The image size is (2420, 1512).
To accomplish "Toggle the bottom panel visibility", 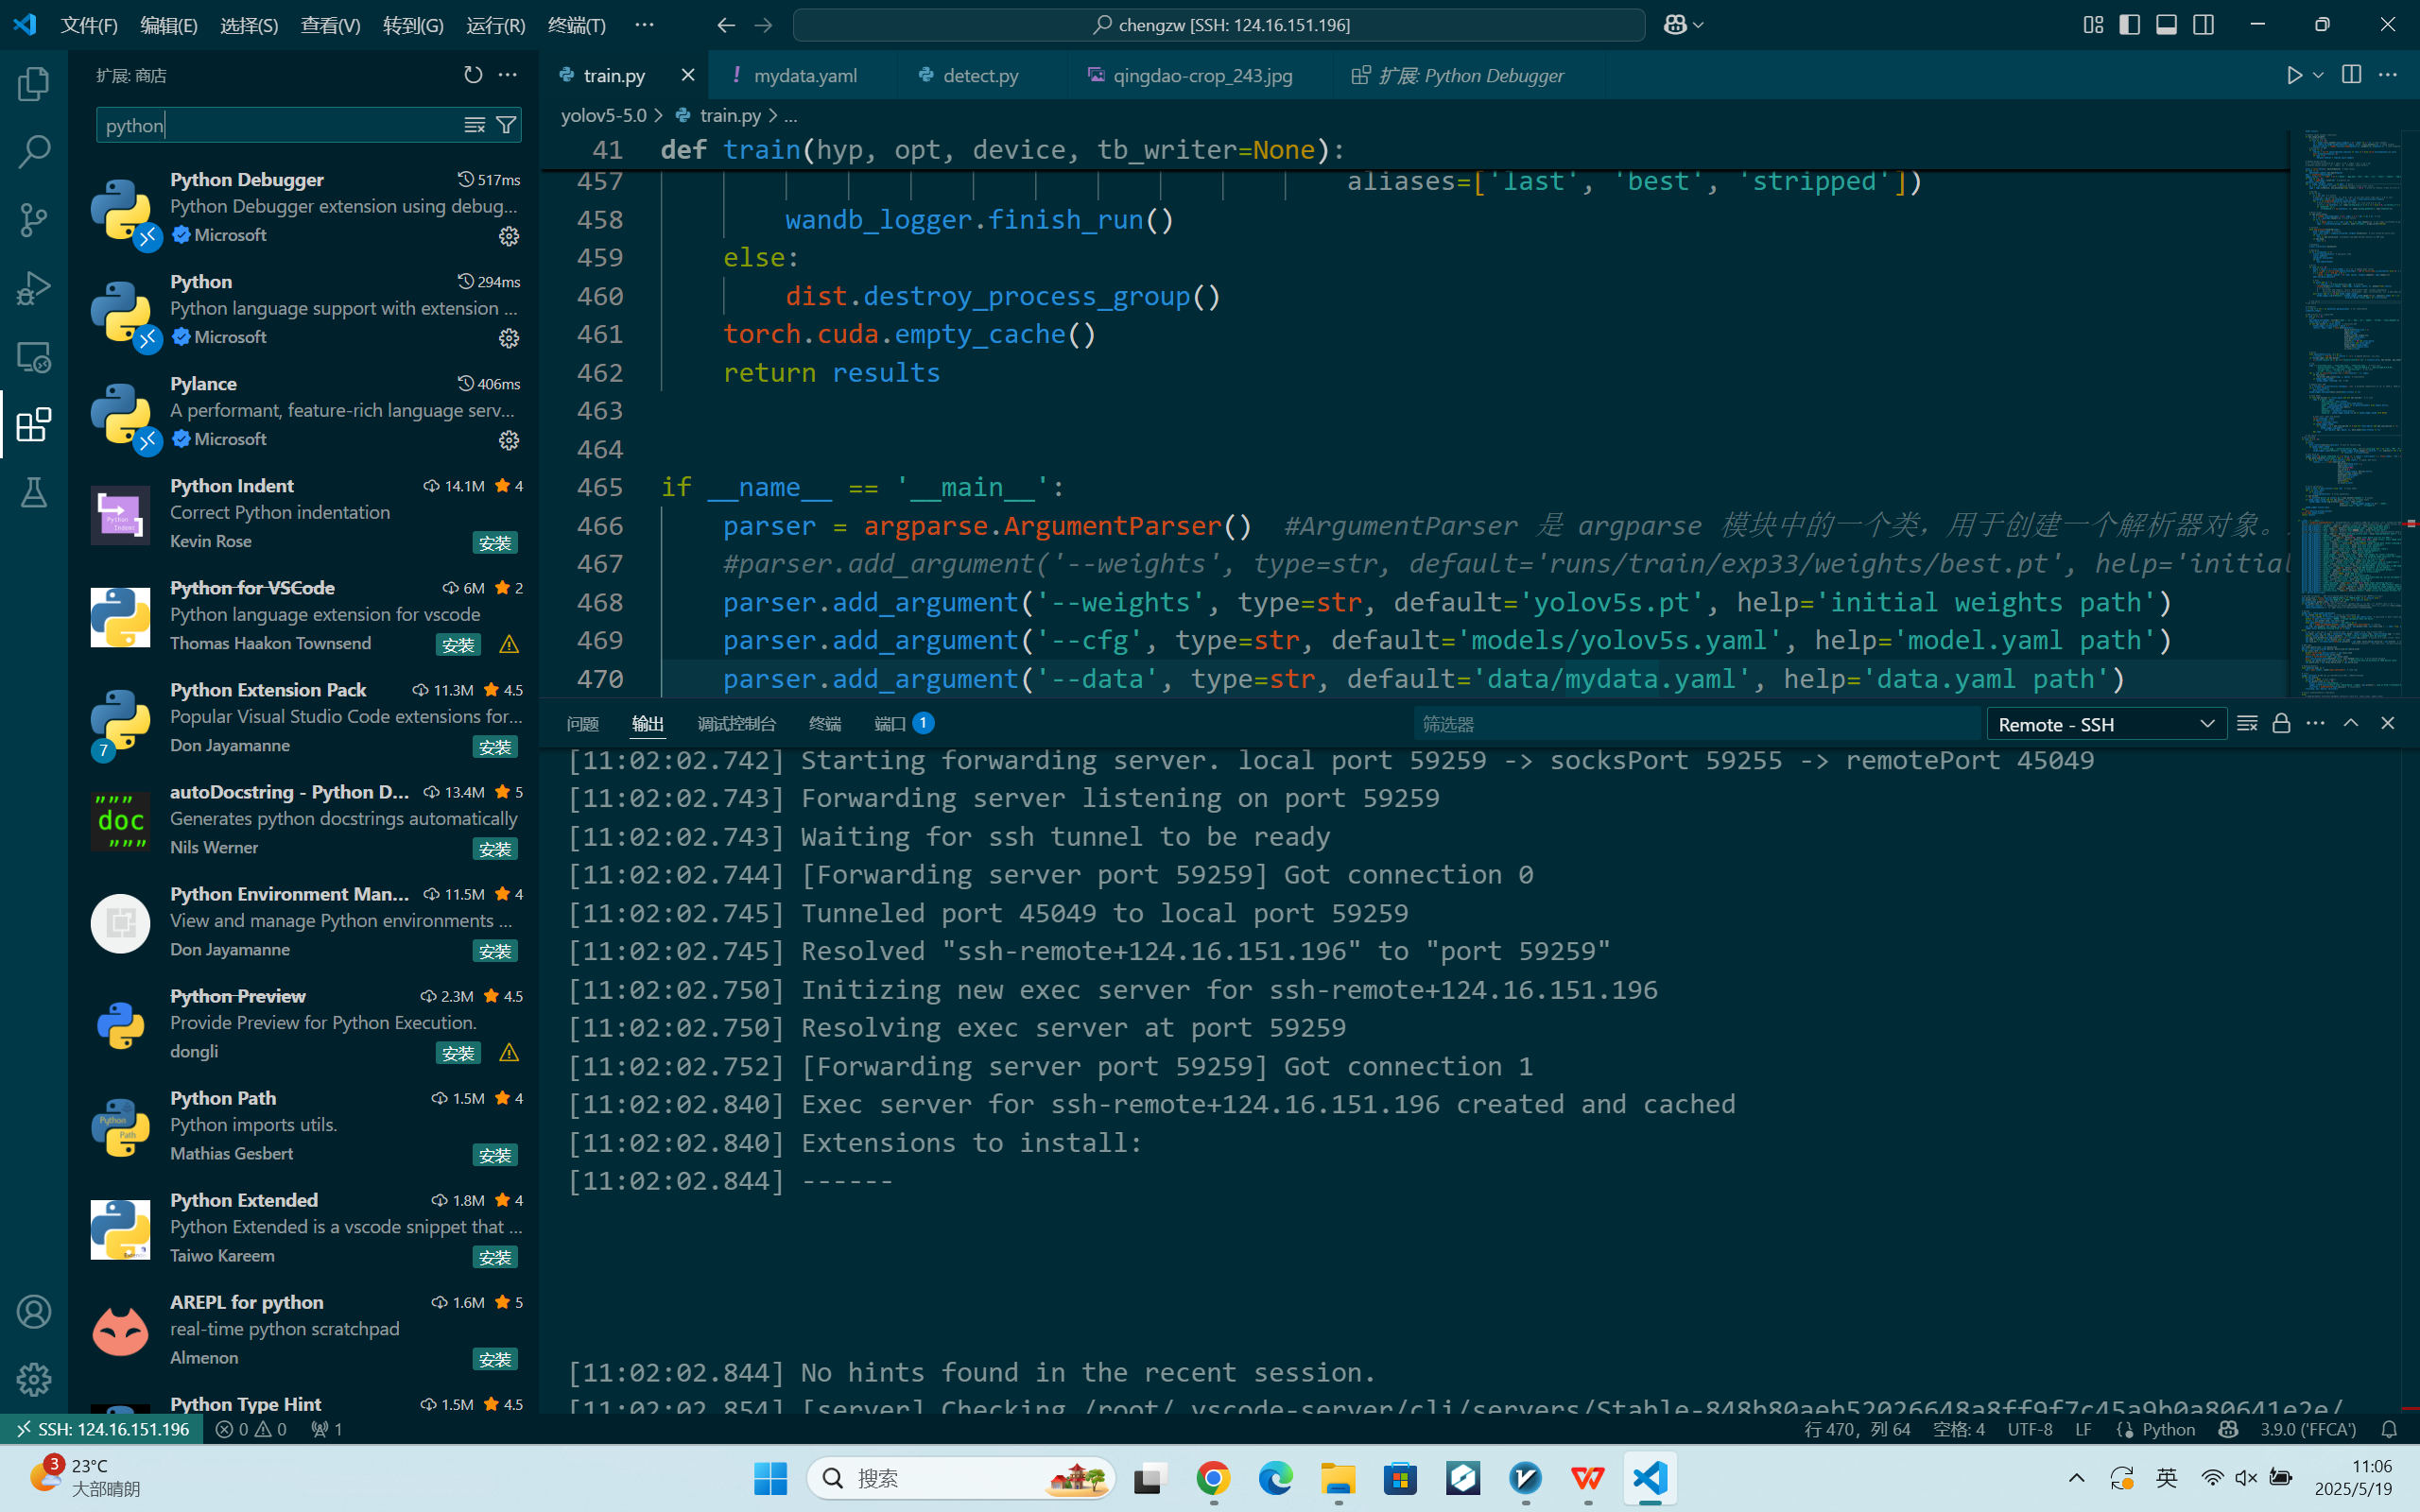I will pyautogui.click(x=2166, y=25).
